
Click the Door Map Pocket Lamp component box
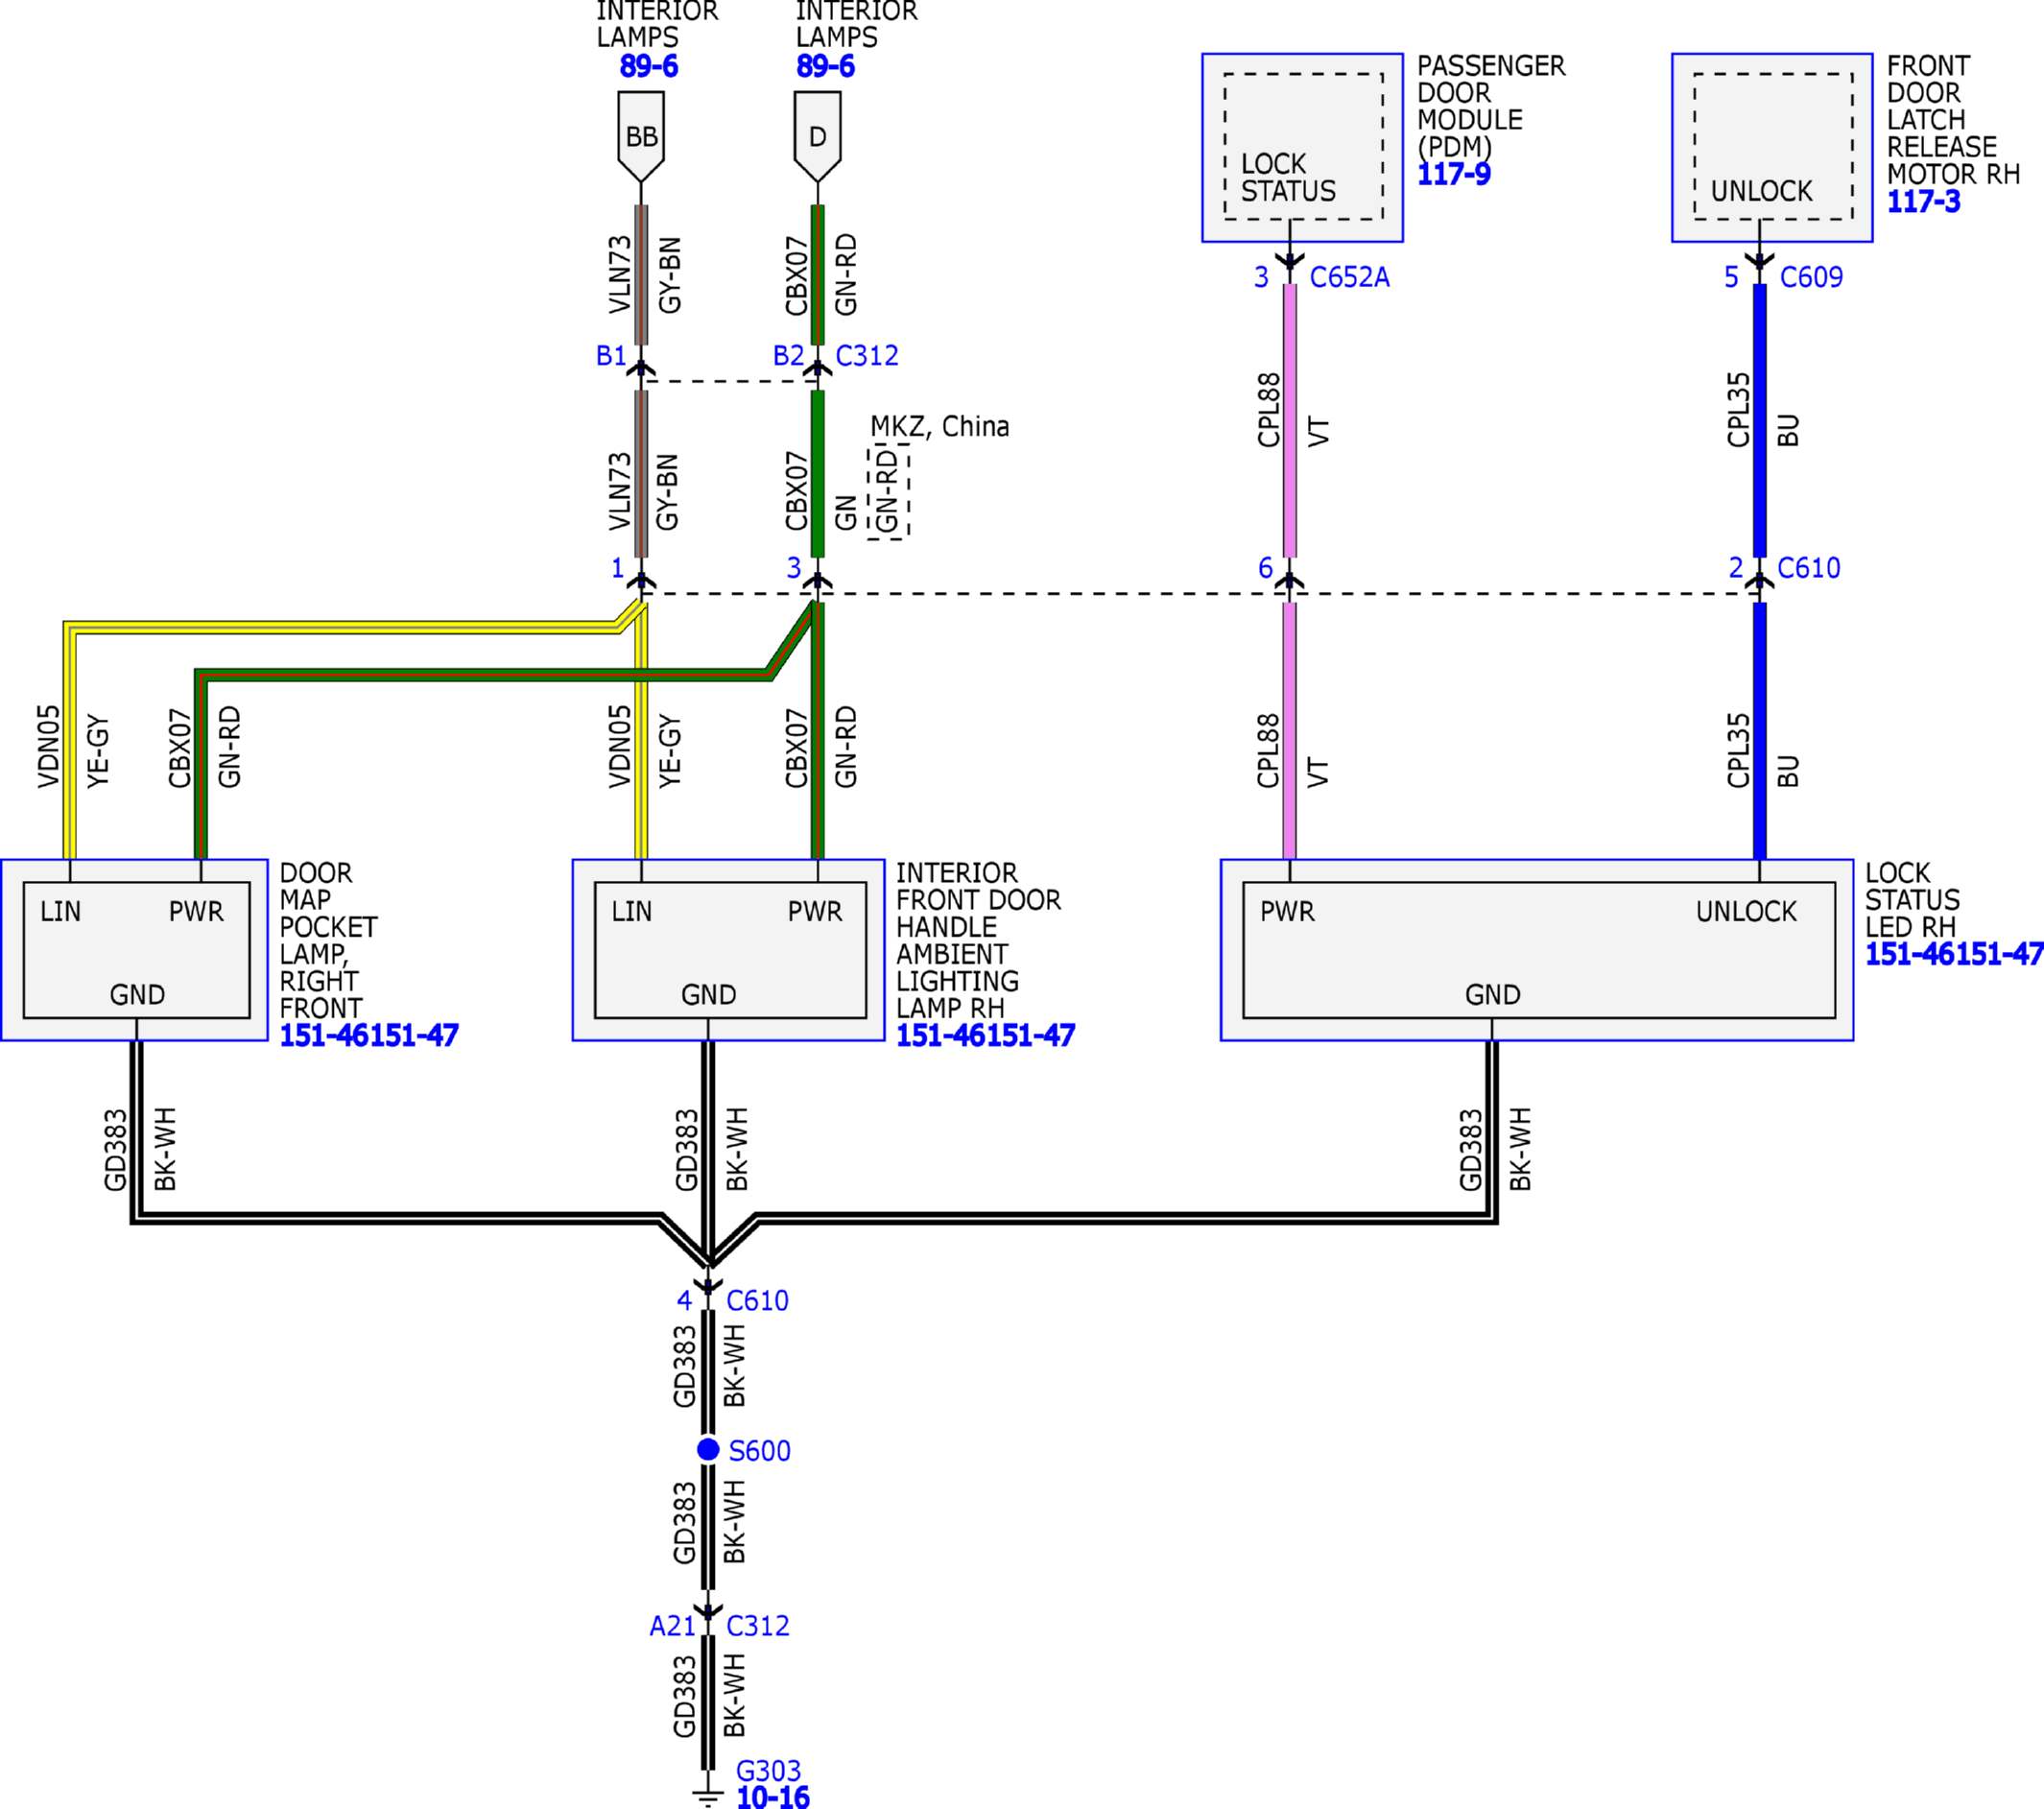pyautogui.click(x=135, y=949)
